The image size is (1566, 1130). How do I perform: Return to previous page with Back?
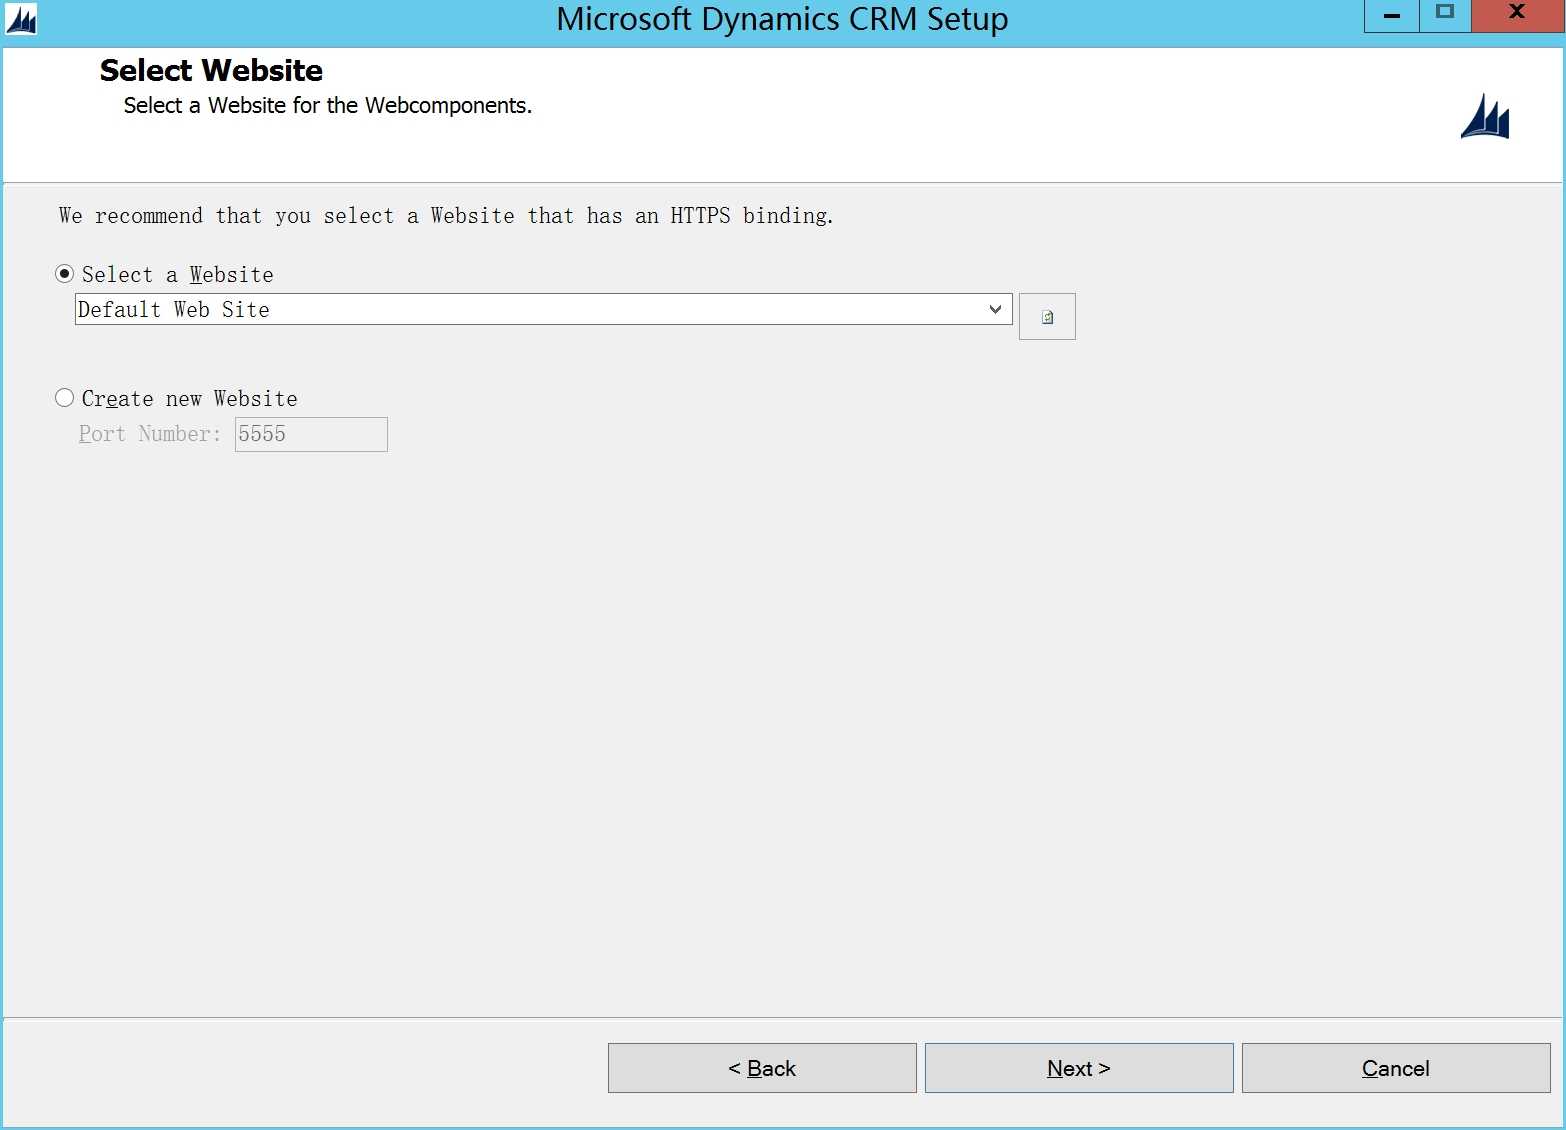762,1068
